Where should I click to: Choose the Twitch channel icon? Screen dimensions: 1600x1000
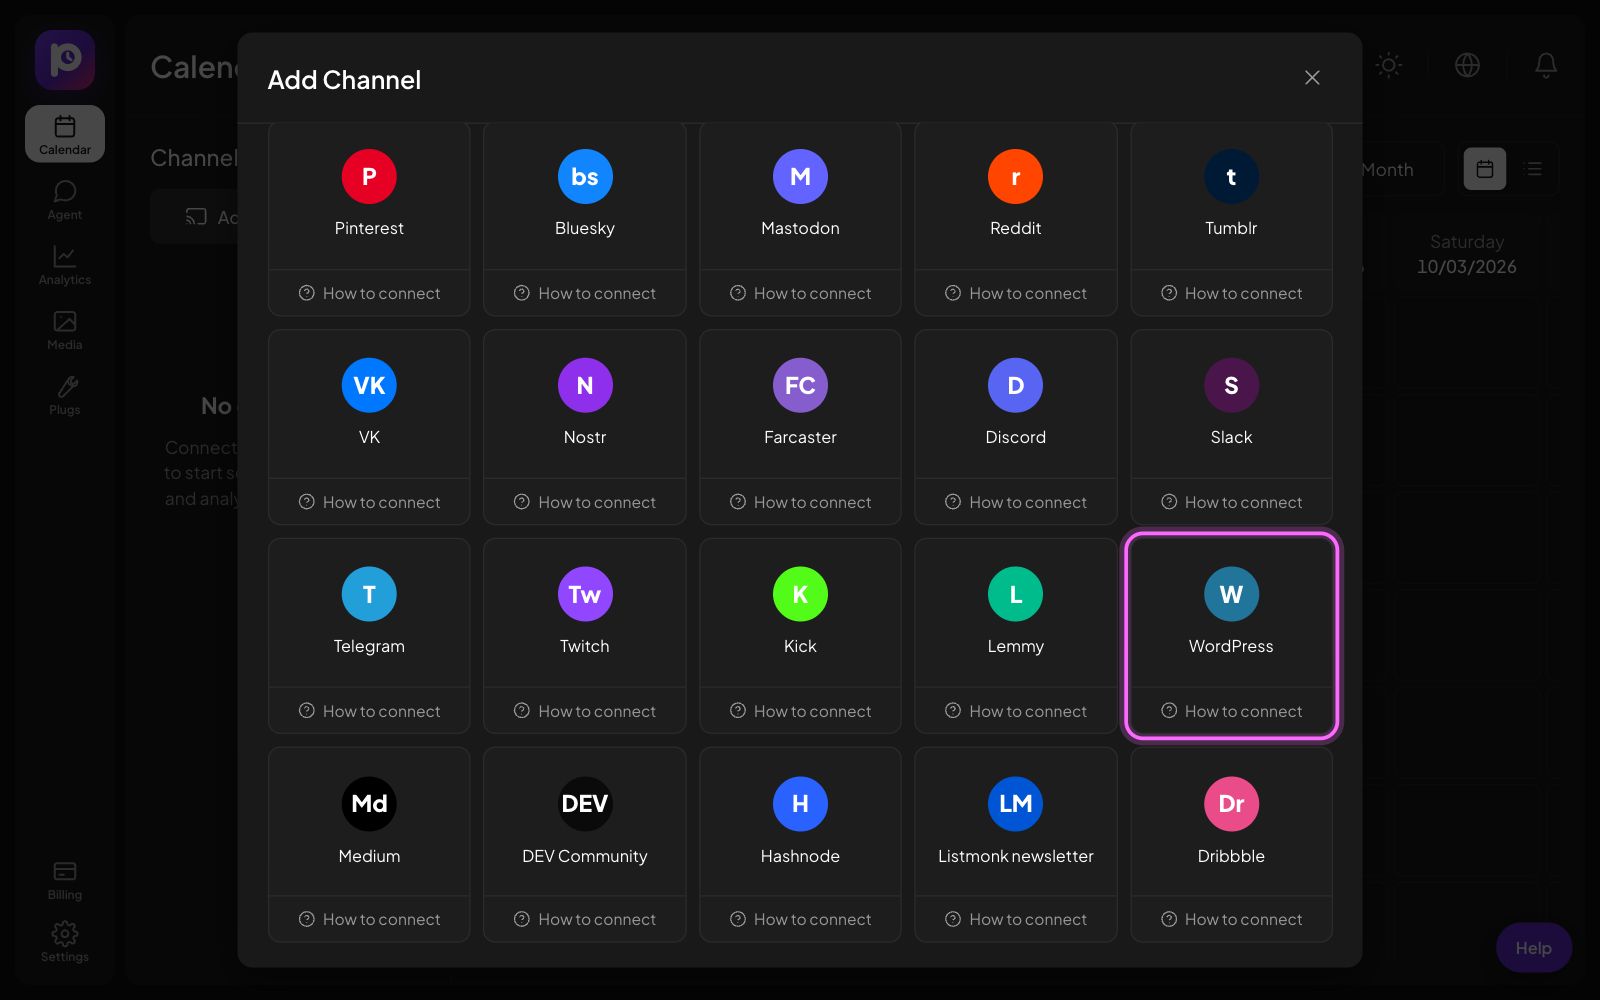585,595
